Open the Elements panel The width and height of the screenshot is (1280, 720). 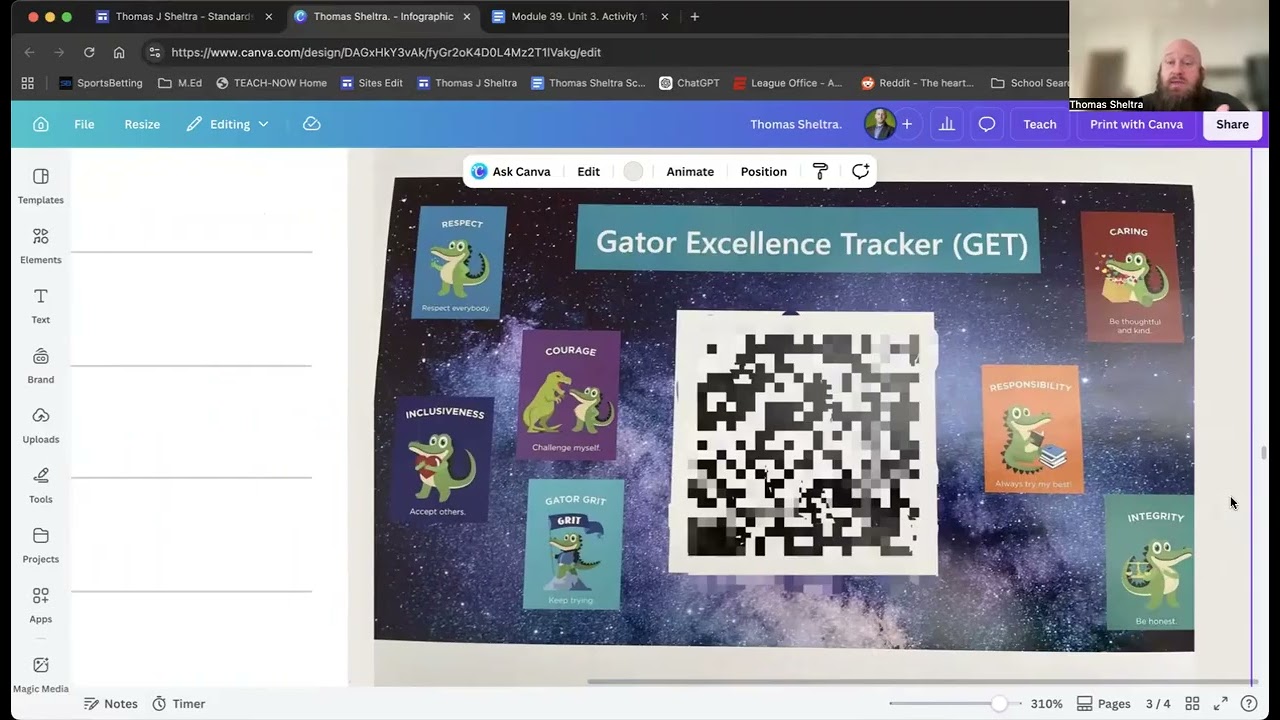coord(41,246)
